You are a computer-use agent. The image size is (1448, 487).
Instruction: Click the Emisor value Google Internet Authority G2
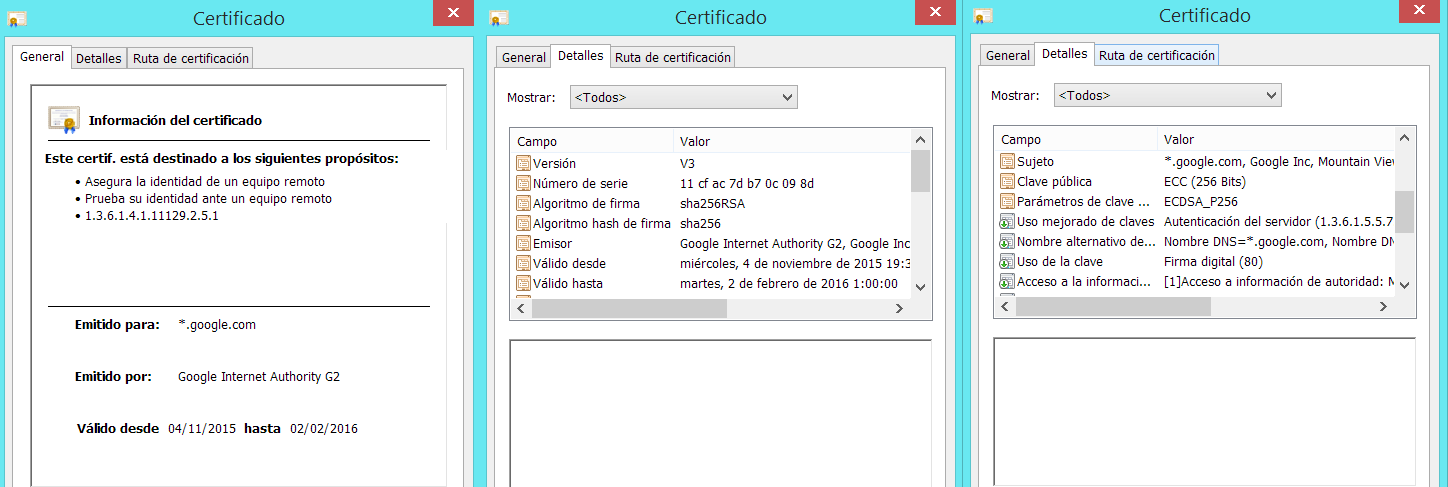coord(795,243)
